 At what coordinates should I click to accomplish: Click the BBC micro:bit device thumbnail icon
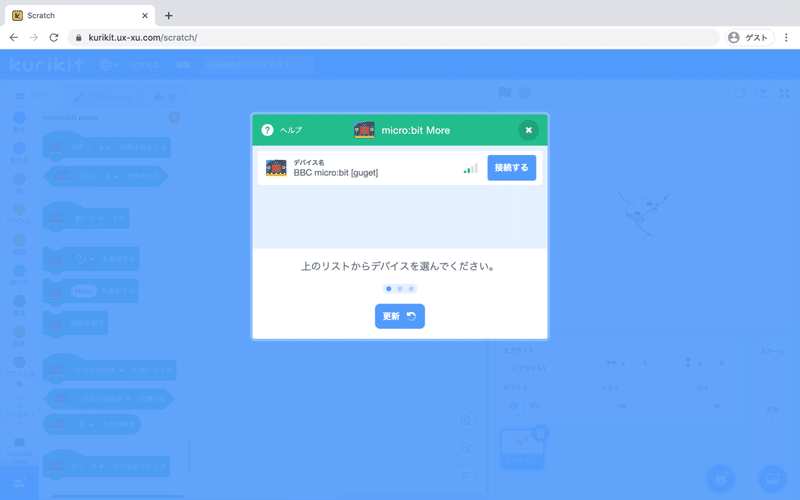pos(276,167)
